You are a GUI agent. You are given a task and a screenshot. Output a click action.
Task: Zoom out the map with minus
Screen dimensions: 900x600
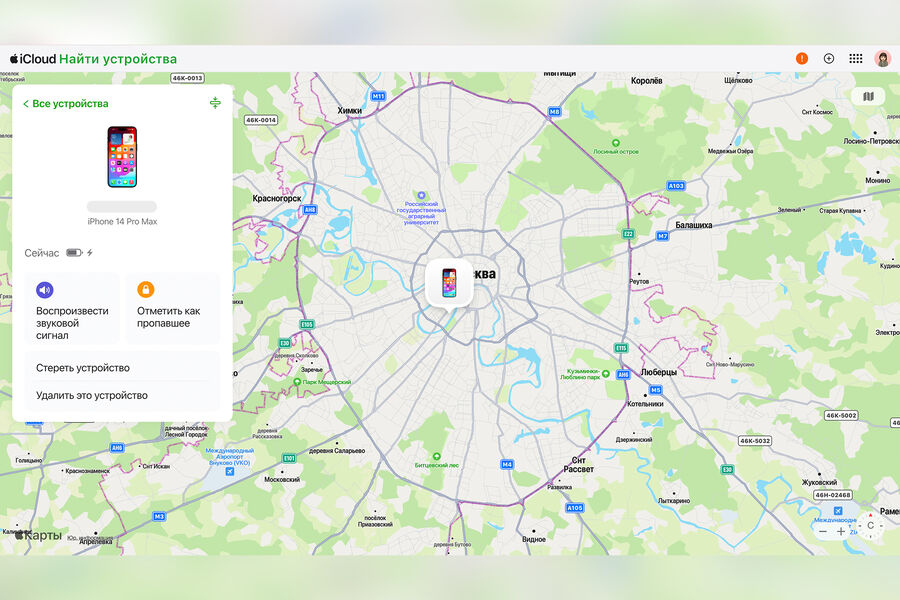pos(823,532)
